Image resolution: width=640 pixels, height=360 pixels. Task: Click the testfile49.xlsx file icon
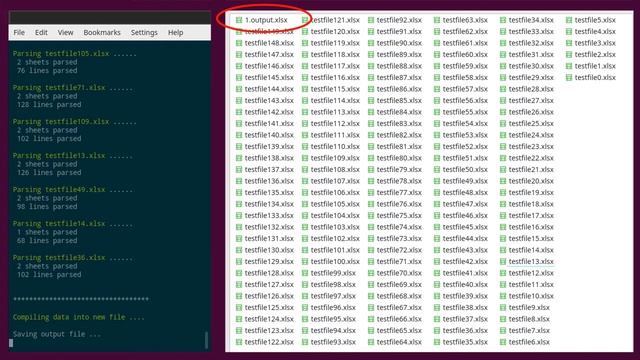click(x=437, y=181)
